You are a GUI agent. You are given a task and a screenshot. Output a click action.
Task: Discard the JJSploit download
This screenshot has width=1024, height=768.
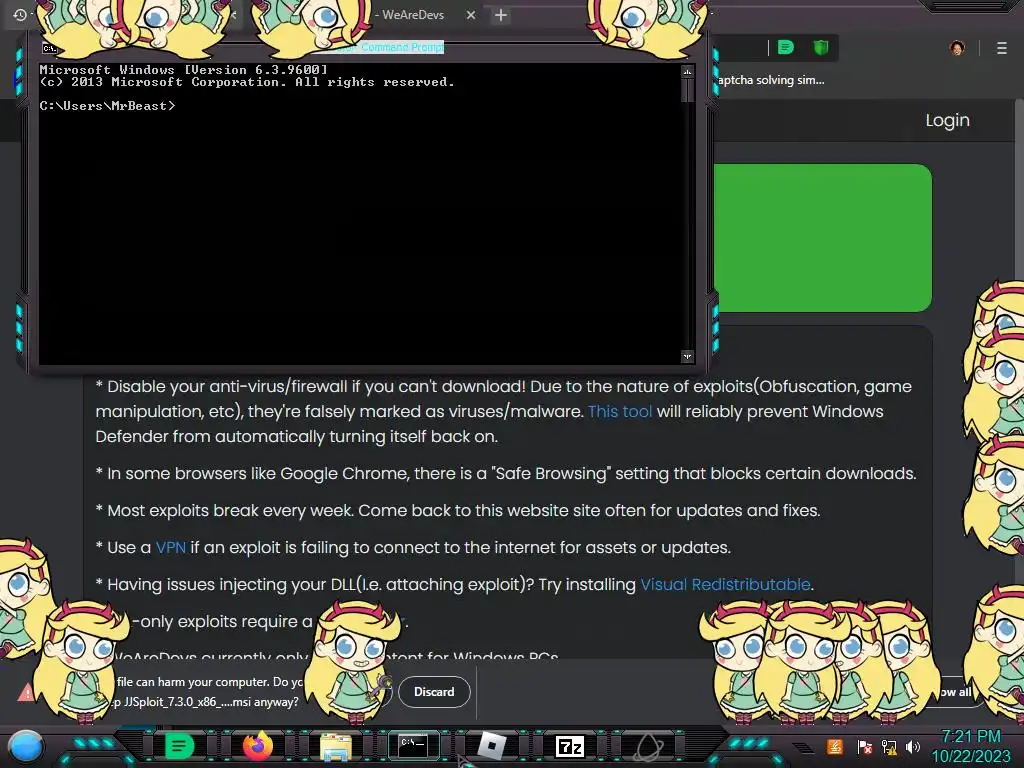pyautogui.click(x=434, y=692)
